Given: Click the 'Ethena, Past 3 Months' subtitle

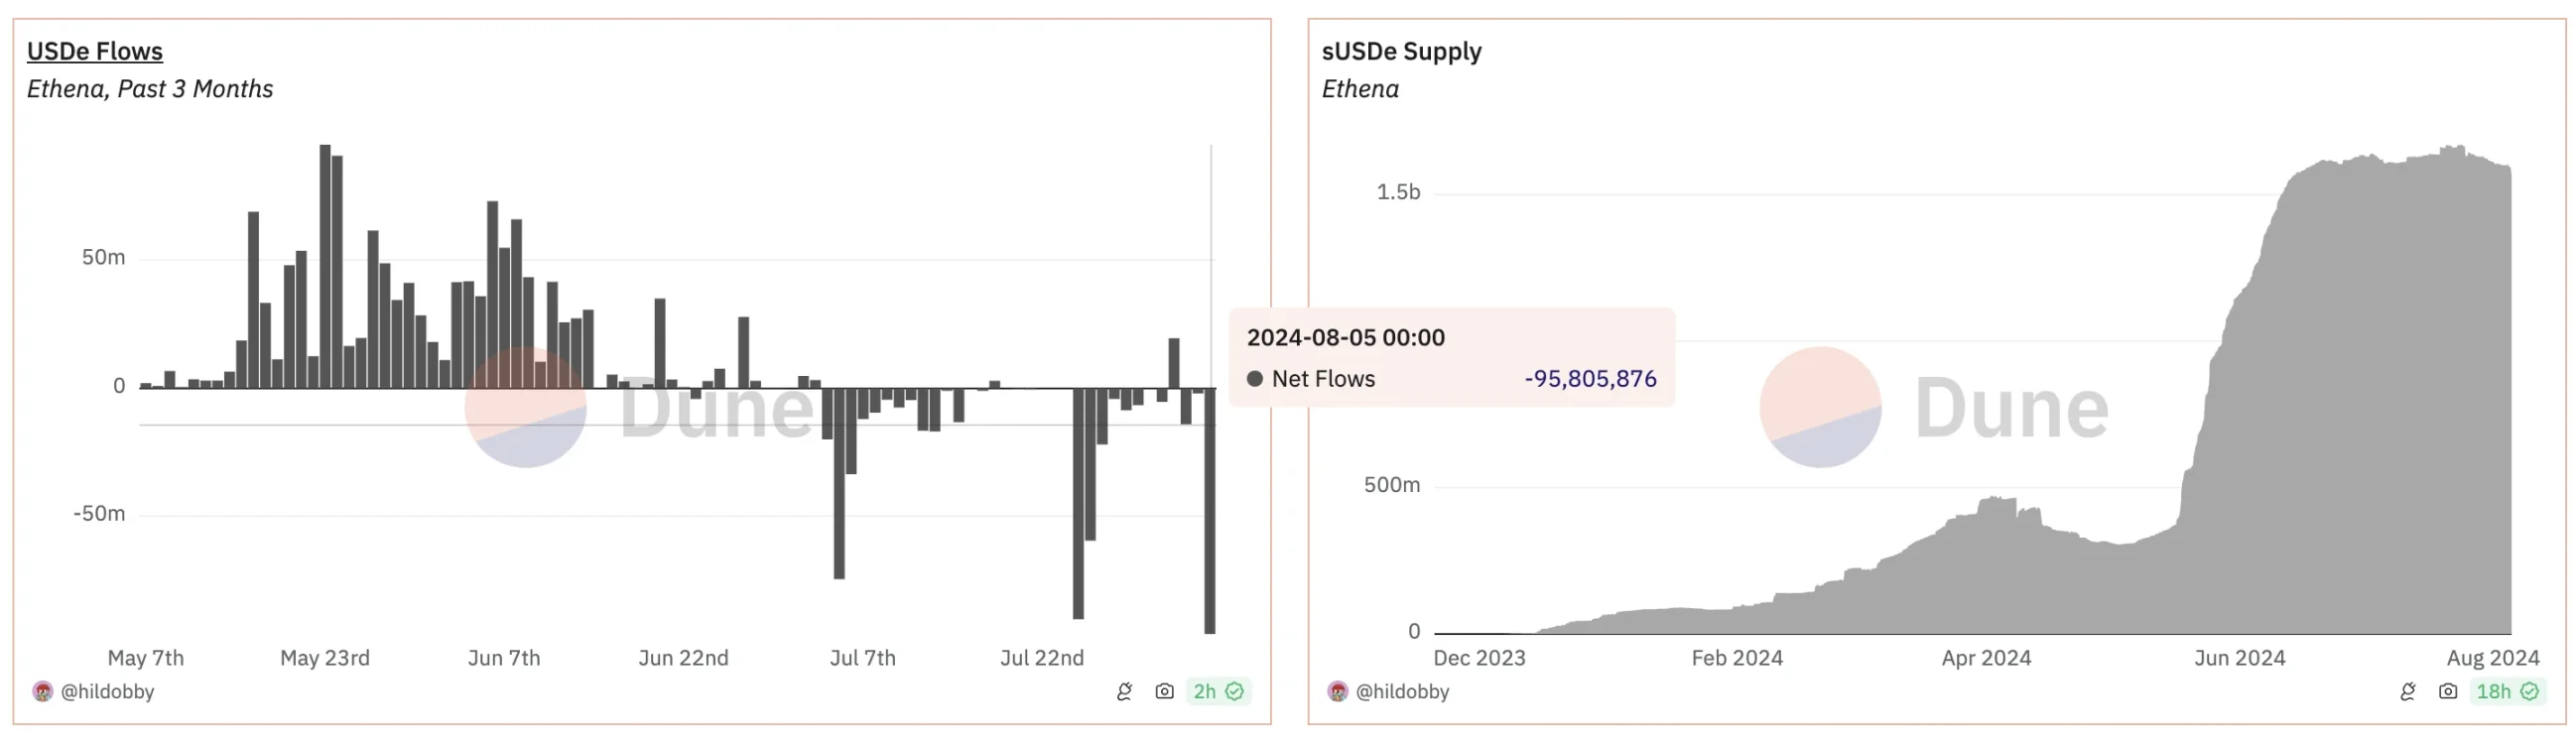Looking at the screenshot, I should click(x=150, y=89).
